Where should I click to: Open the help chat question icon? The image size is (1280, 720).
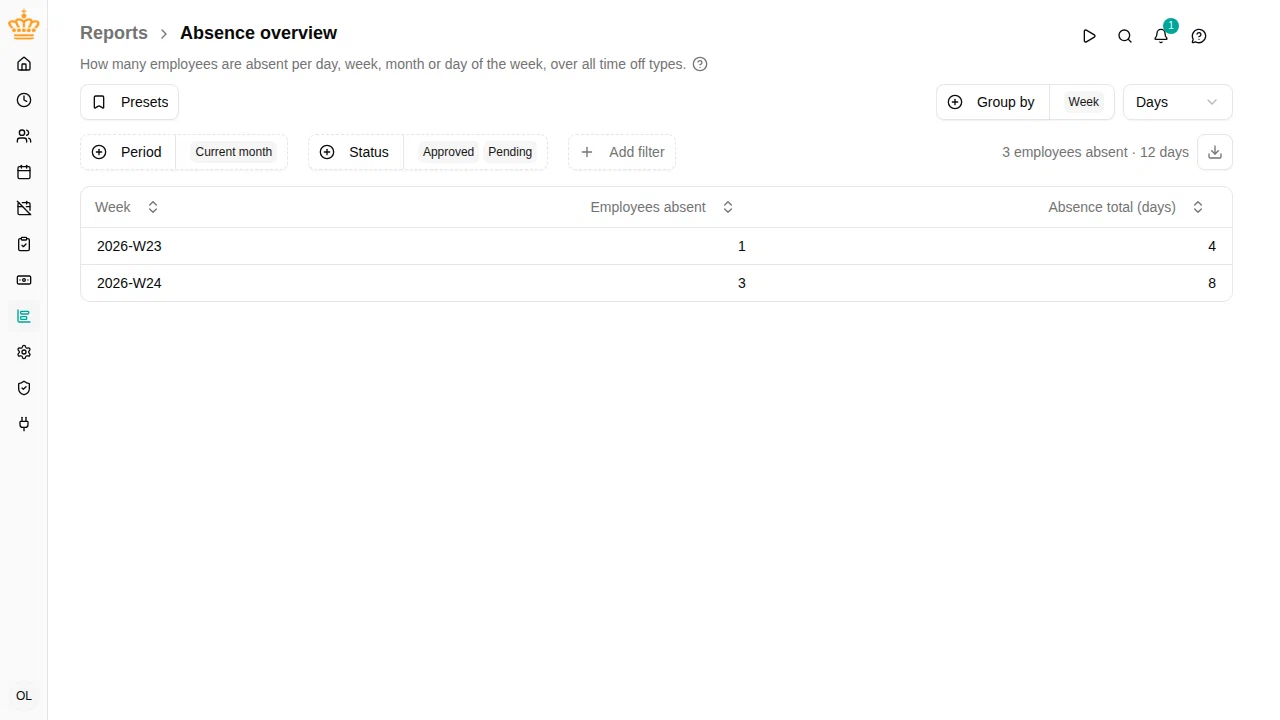1199,36
